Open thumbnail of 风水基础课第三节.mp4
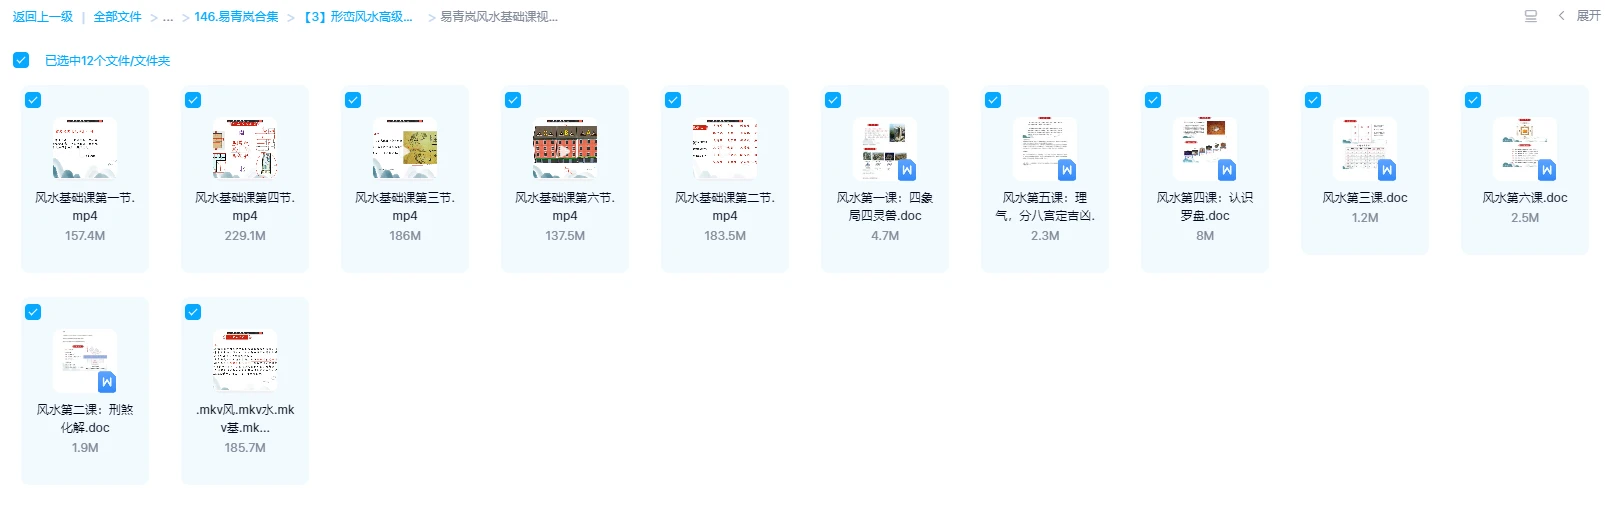This screenshot has height=506, width=1605. 405,149
